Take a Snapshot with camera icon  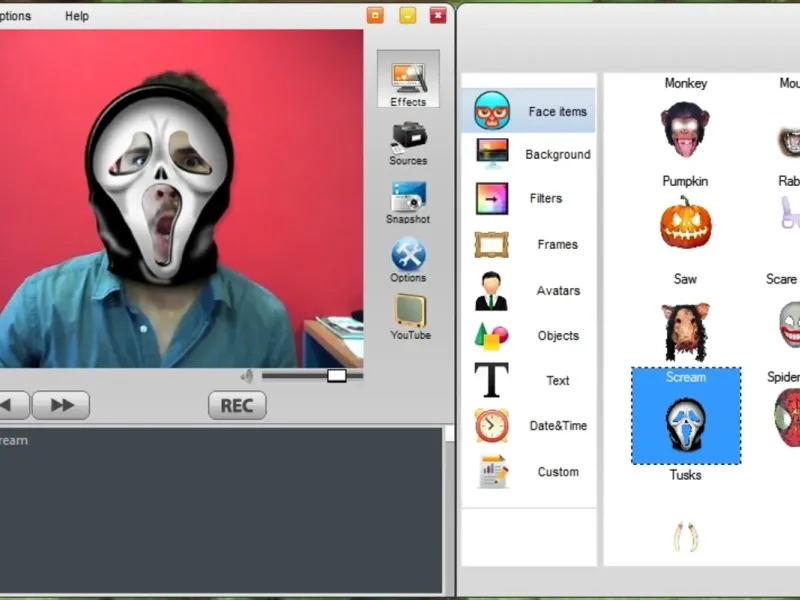[x=408, y=203]
